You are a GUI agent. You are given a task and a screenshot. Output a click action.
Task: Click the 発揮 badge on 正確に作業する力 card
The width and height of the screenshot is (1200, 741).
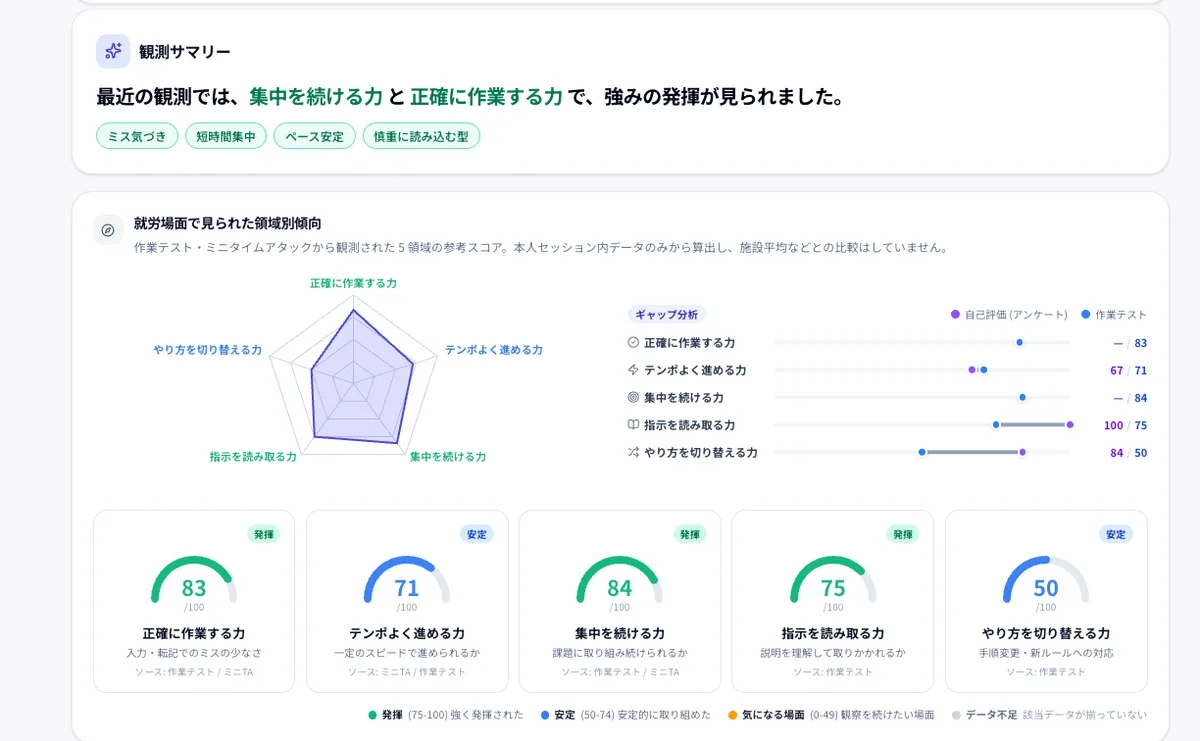[264, 534]
